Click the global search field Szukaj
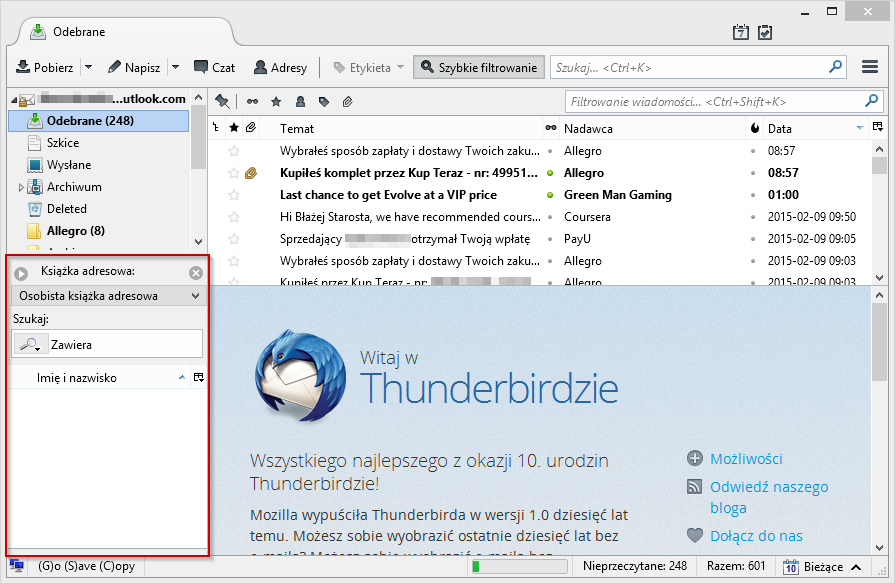This screenshot has width=895, height=584. 688,67
